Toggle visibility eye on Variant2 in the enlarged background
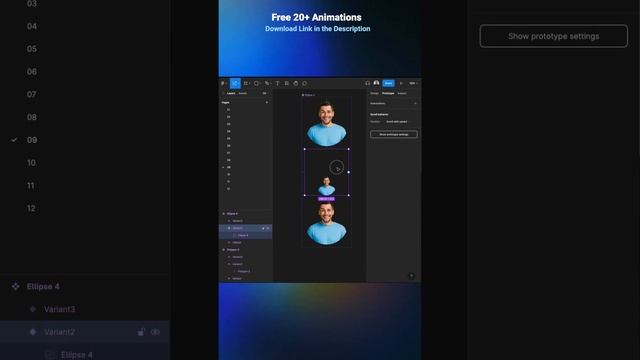640x360 pixels. [x=155, y=332]
